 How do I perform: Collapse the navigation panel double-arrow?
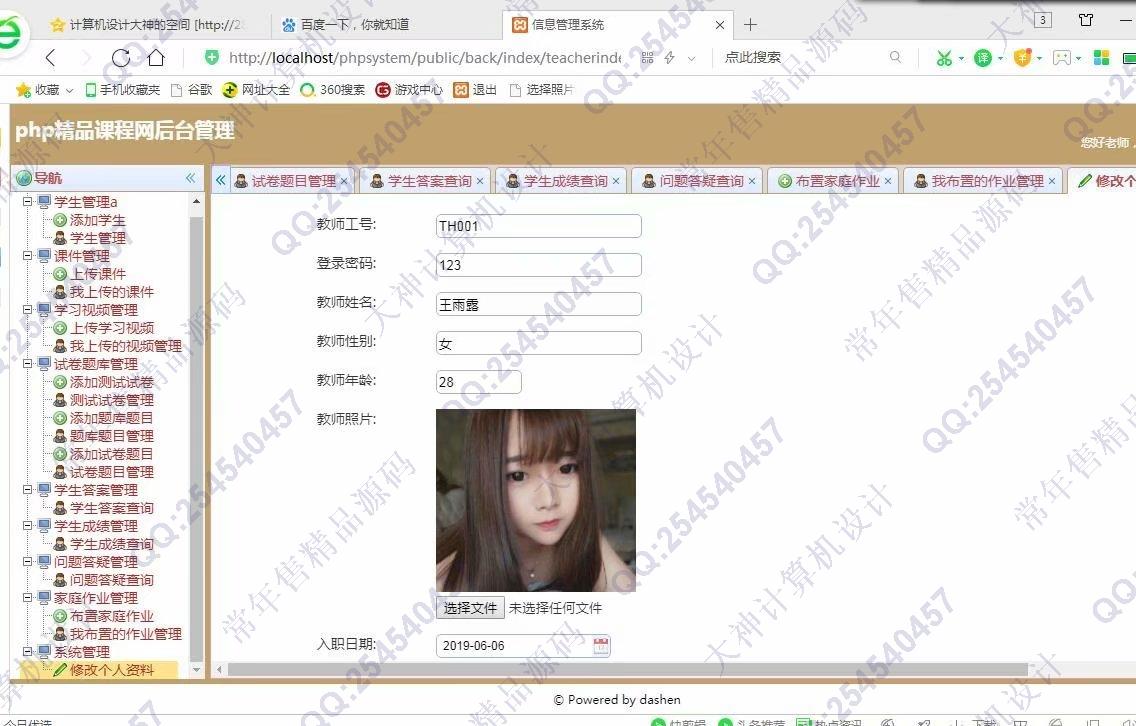point(190,178)
